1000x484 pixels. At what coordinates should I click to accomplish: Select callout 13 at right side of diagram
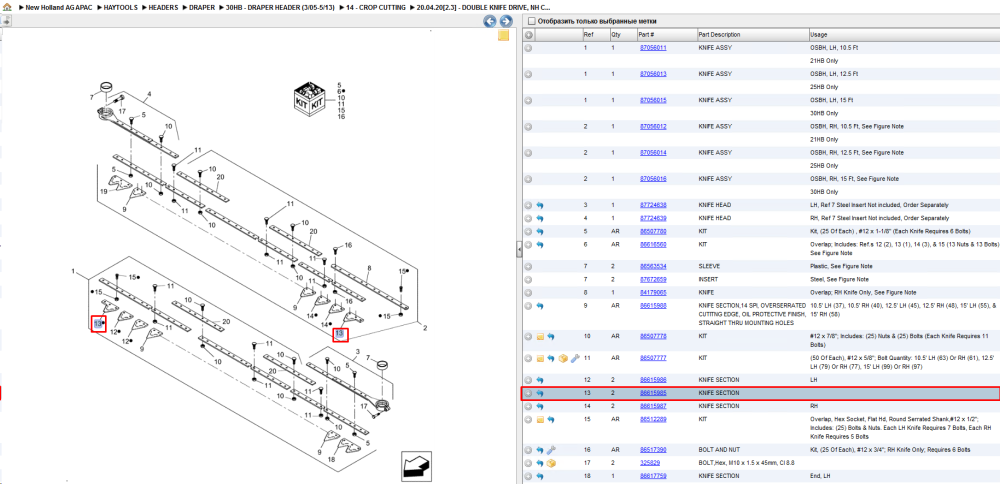click(x=340, y=334)
